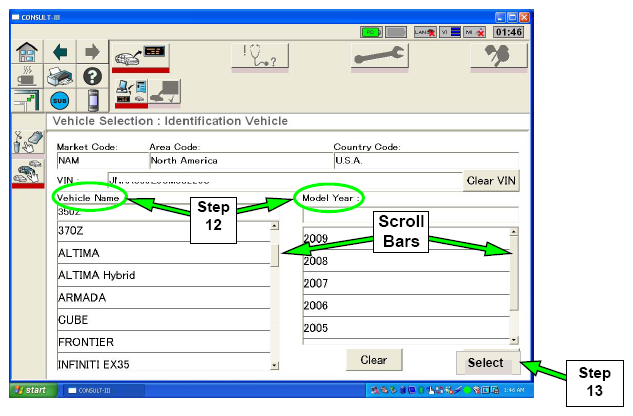The image size is (633, 416).
Task: Click the Clear VIN button
Action: click(x=492, y=181)
